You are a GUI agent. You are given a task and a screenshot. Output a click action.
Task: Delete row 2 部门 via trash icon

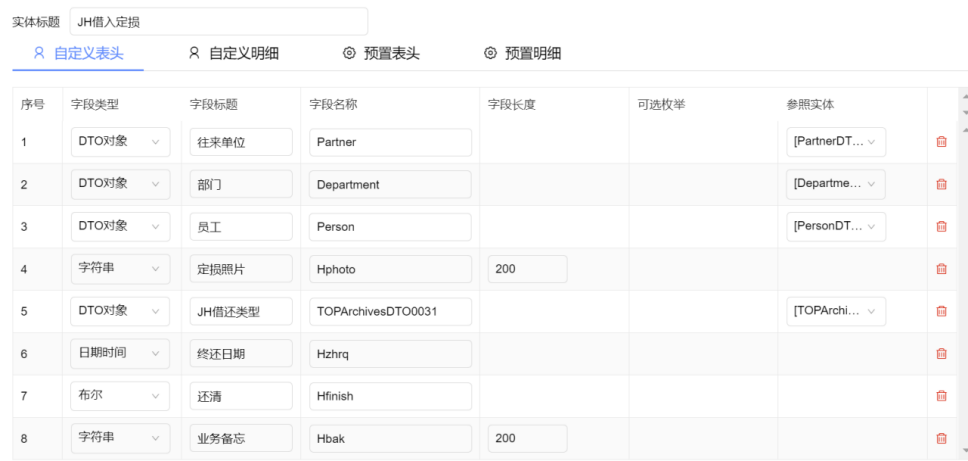[941, 184]
